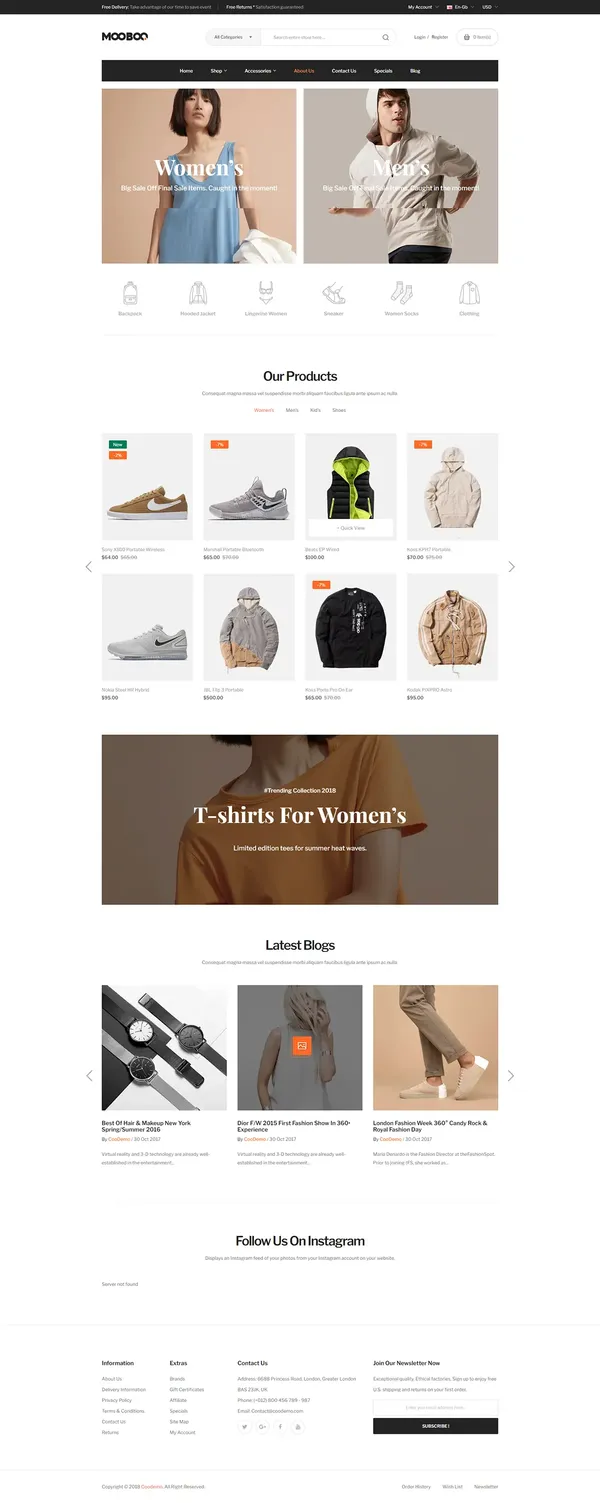Switch to the Men's products tab

pyautogui.click(x=292, y=410)
